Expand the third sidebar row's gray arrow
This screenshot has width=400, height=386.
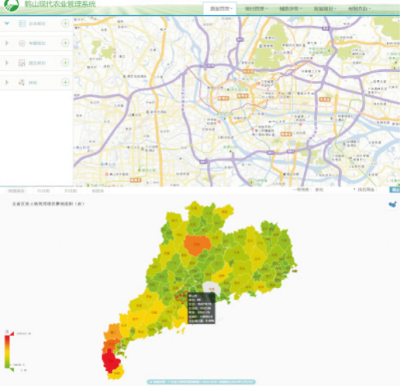click(x=7, y=63)
